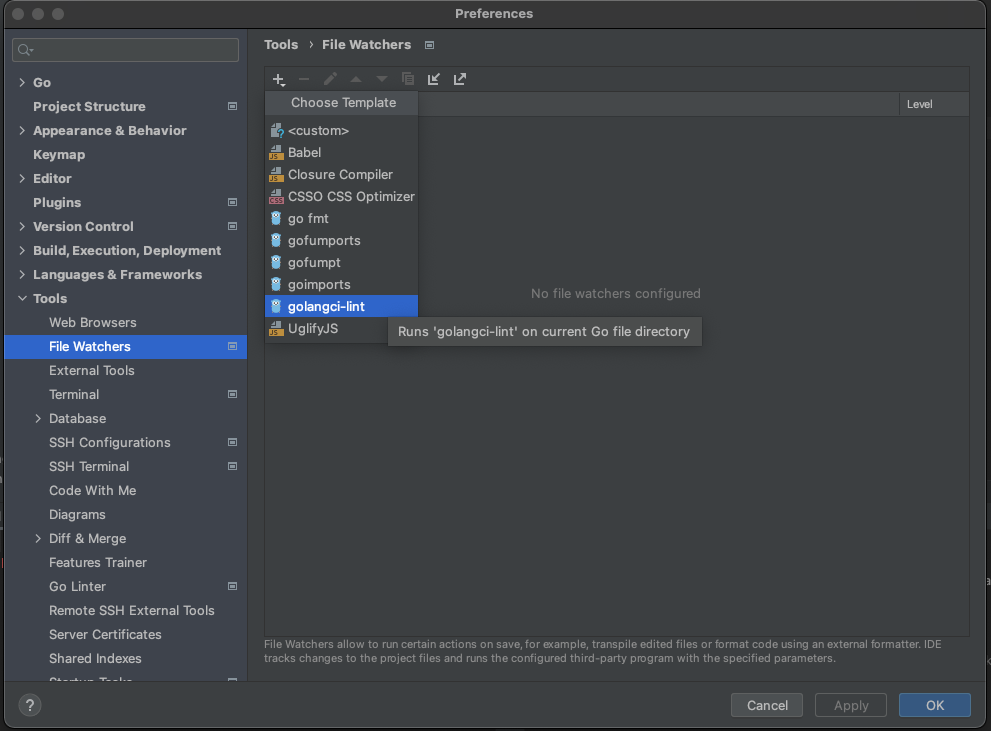
Task: Confirm with the OK button
Action: (x=935, y=705)
